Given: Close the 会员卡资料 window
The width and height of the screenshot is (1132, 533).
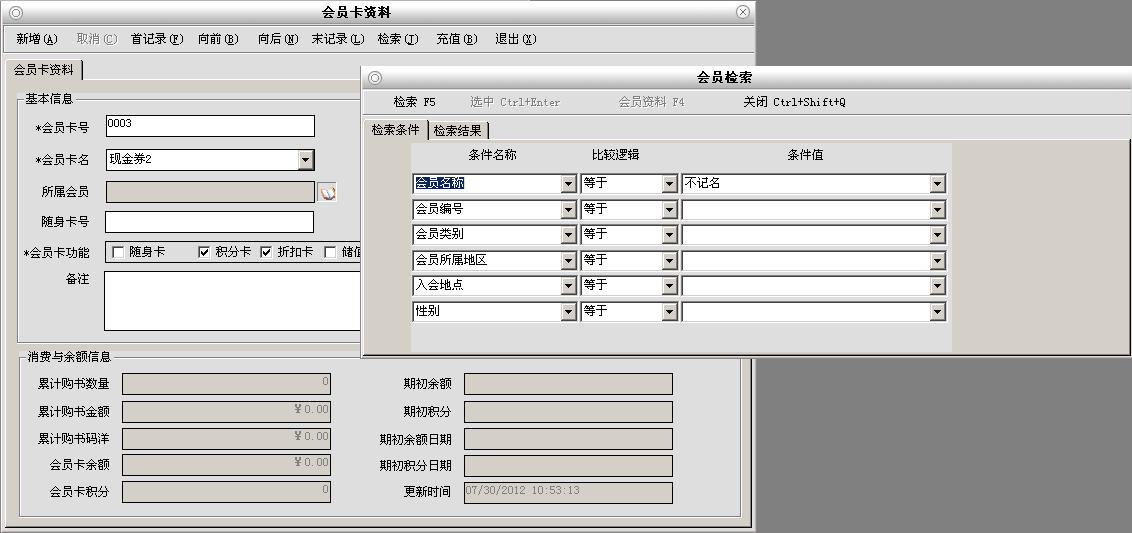Looking at the screenshot, I should [742, 12].
